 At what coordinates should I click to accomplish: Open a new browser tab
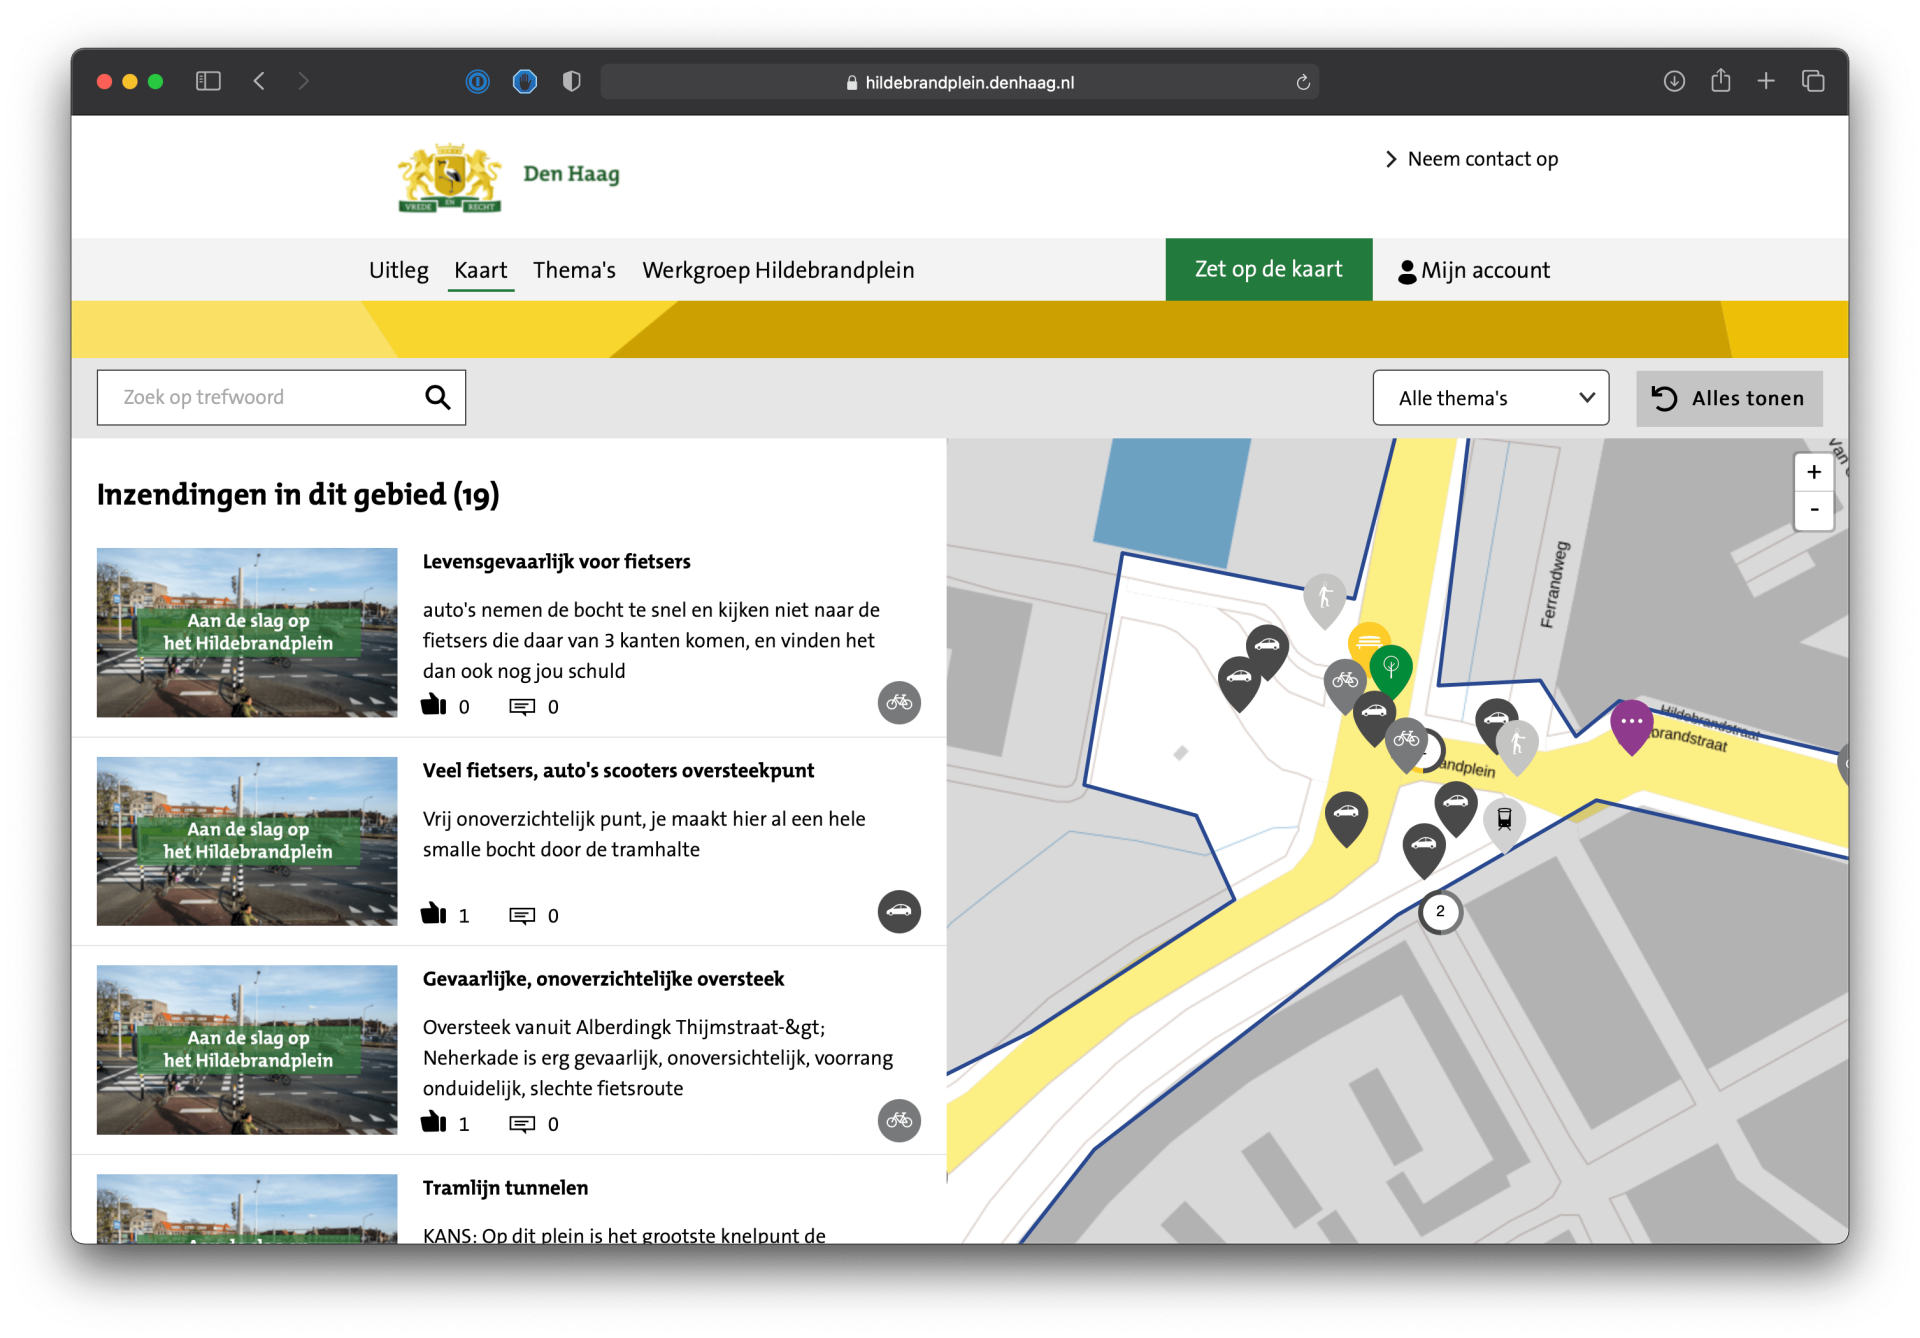tap(1766, 81)
